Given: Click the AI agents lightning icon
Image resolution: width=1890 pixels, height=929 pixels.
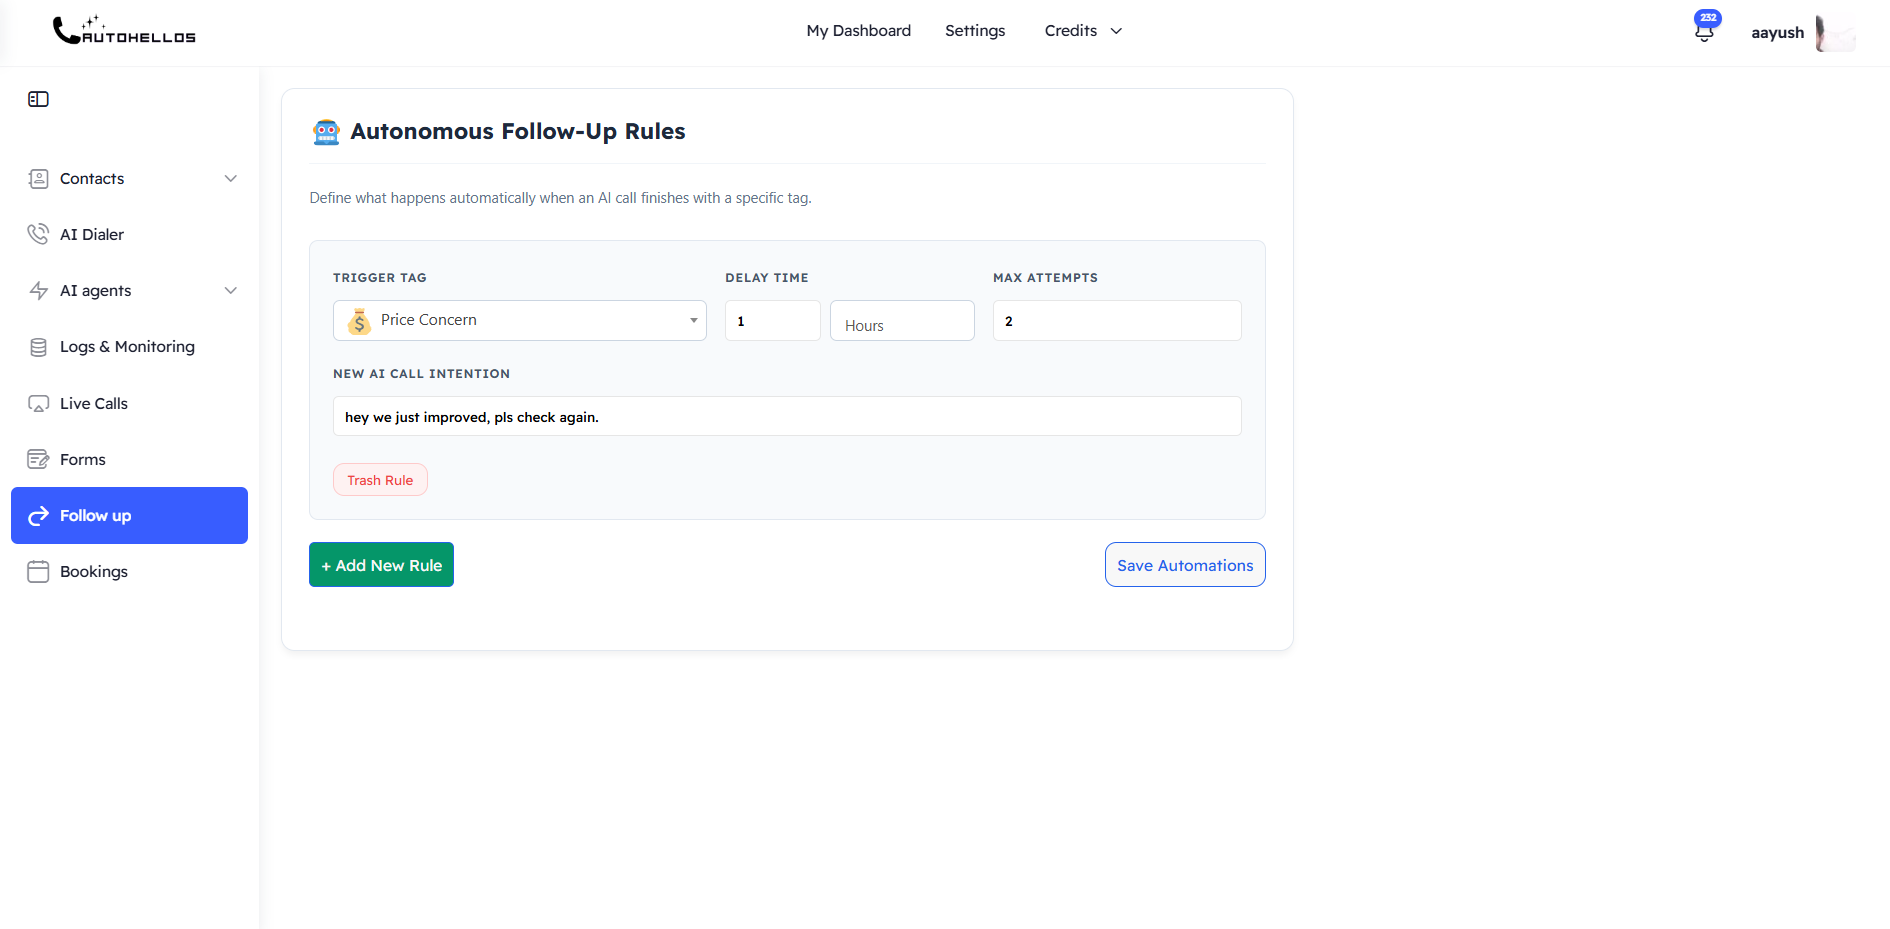Looking at the screenshot, I should coord(38,290).
